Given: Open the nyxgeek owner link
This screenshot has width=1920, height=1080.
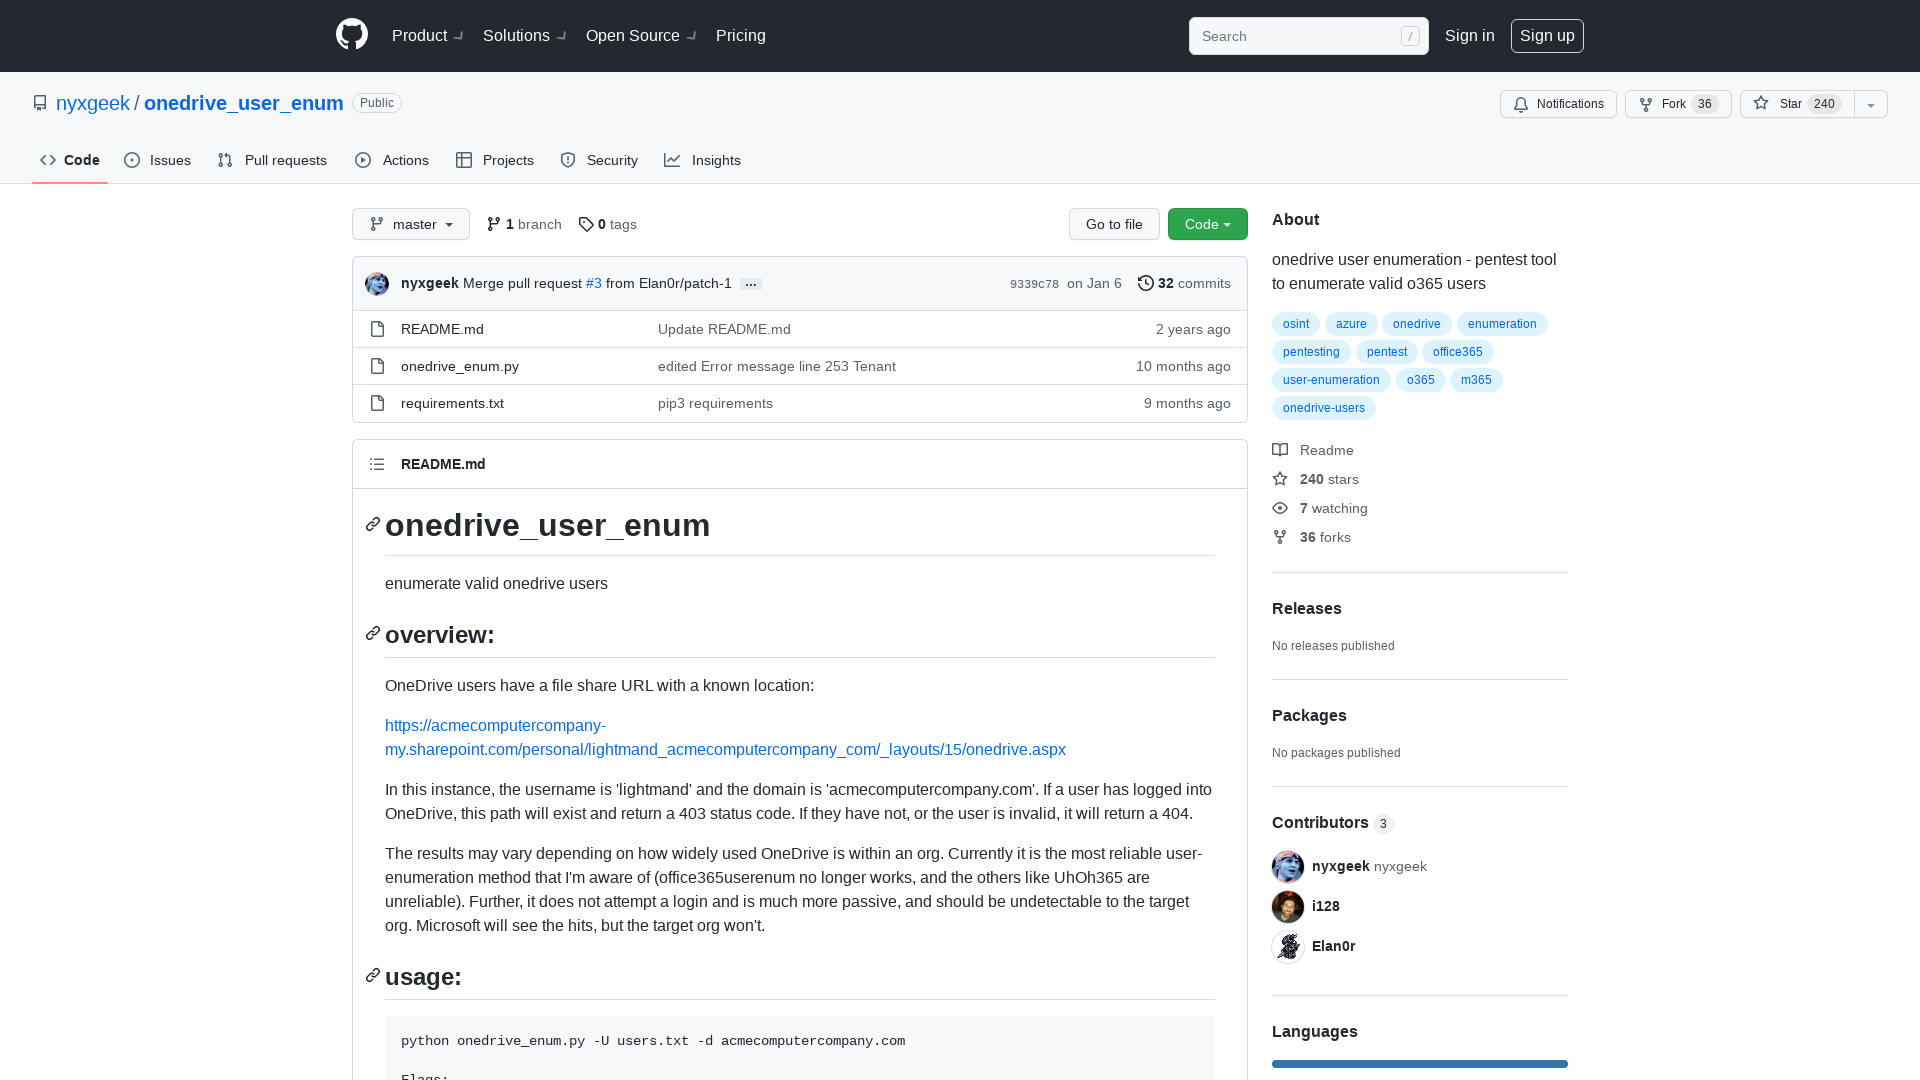Looking at the screenshot, I should point(93,103).
